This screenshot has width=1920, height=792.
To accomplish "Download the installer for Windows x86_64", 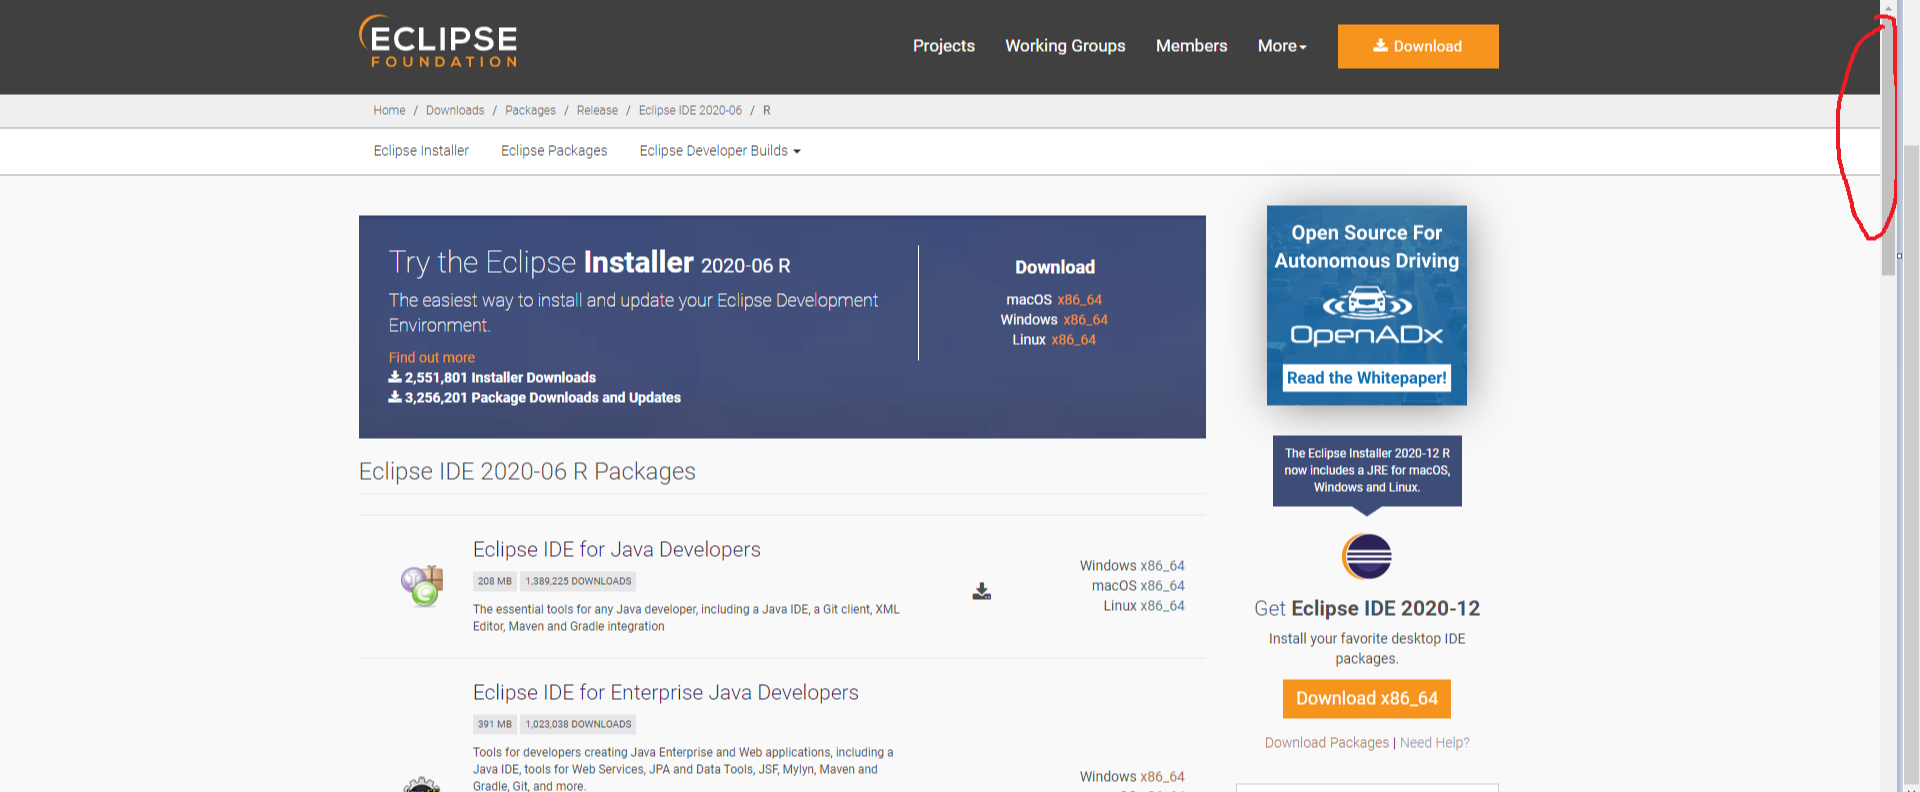I will tap(1085, 320).
